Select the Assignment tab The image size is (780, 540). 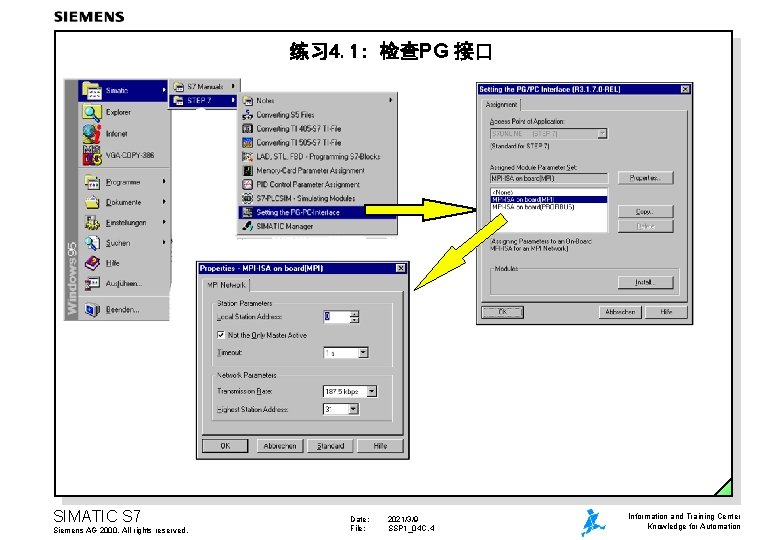[x=501, y=104]
